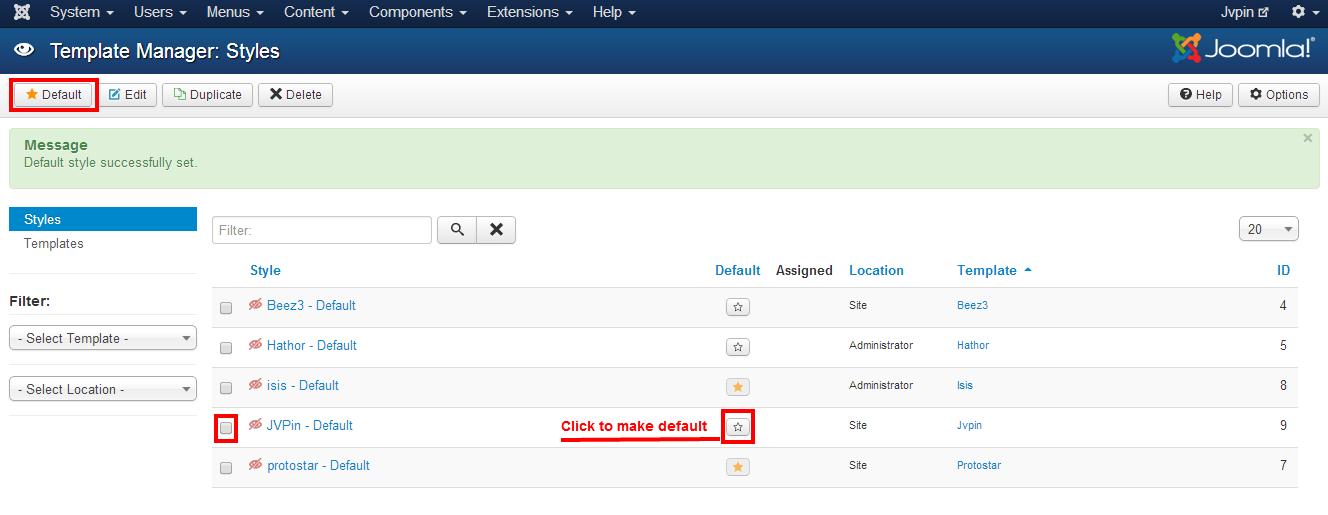The image size is (1328, 515).
Task: Click the Joomla logo icon in top menu
Action: 22,12
